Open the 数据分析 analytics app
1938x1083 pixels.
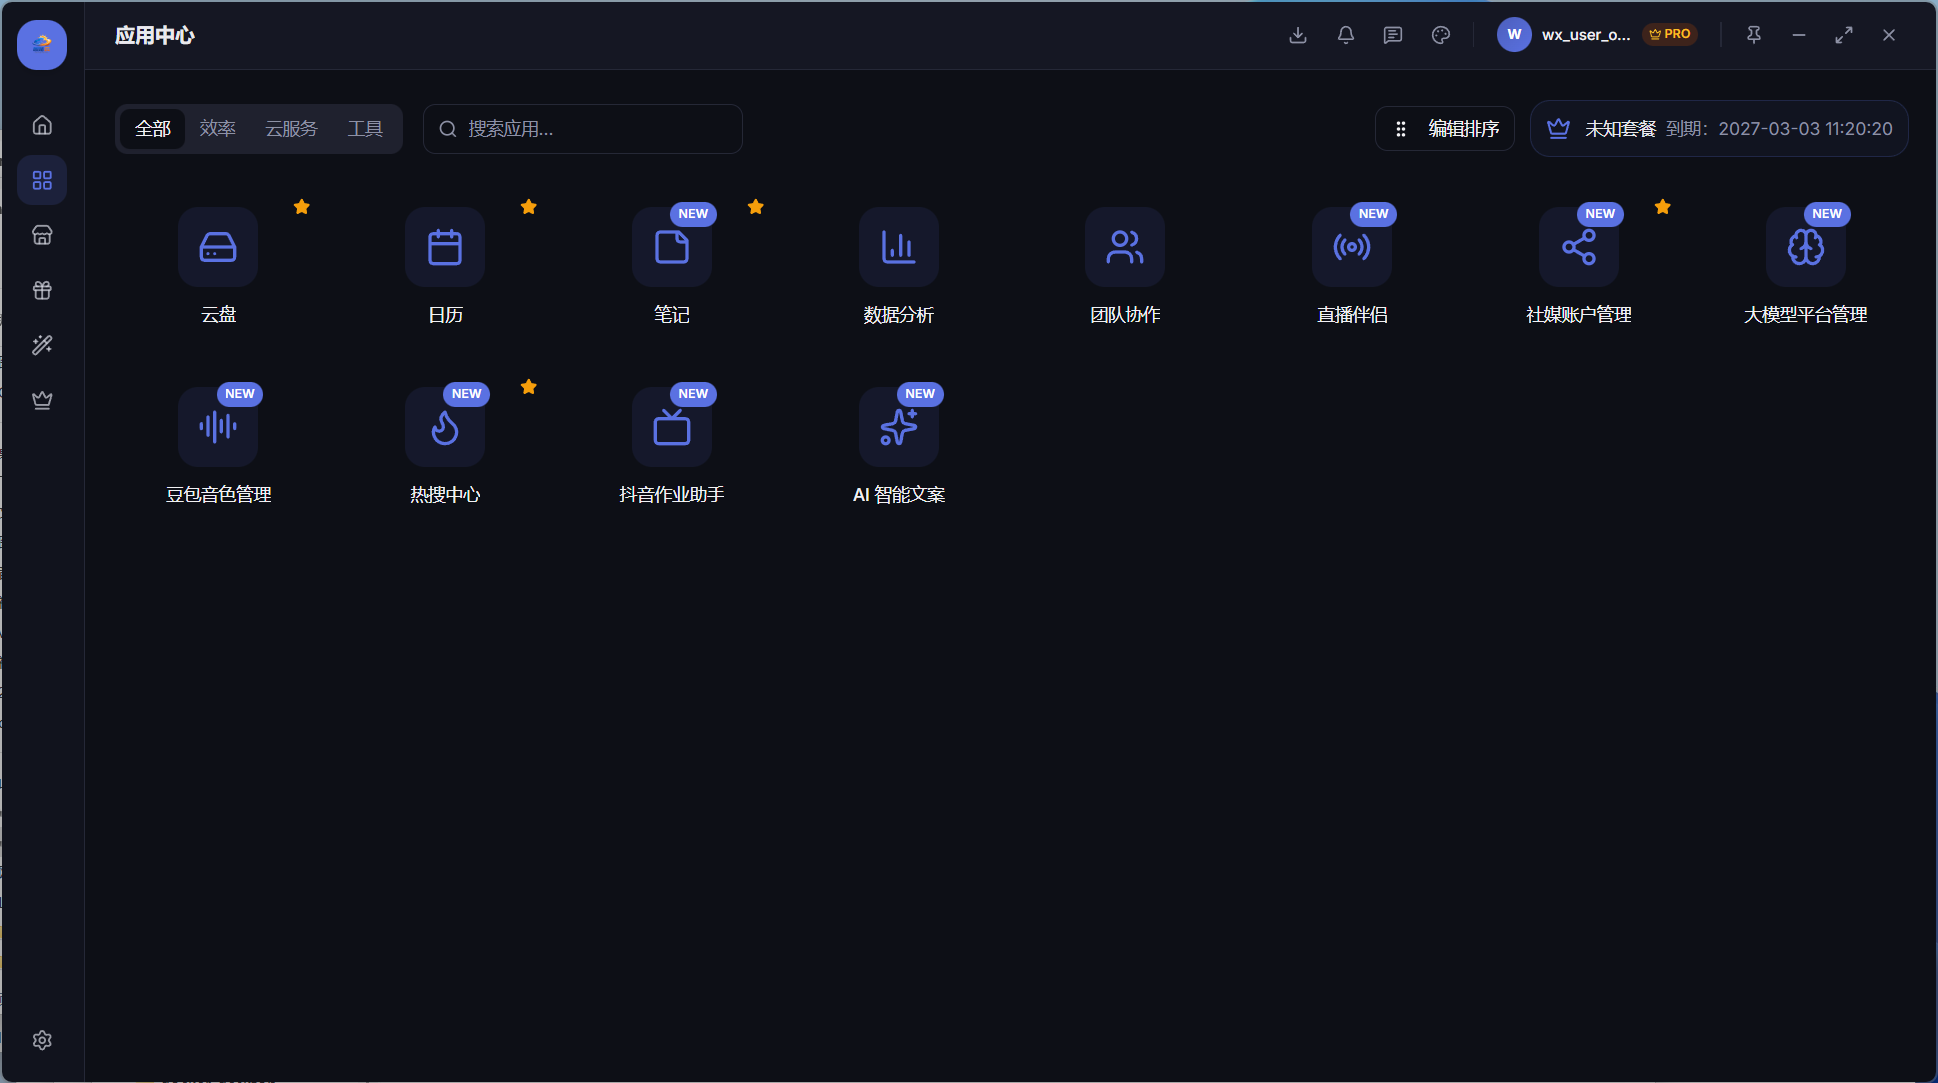click(898, 247)
